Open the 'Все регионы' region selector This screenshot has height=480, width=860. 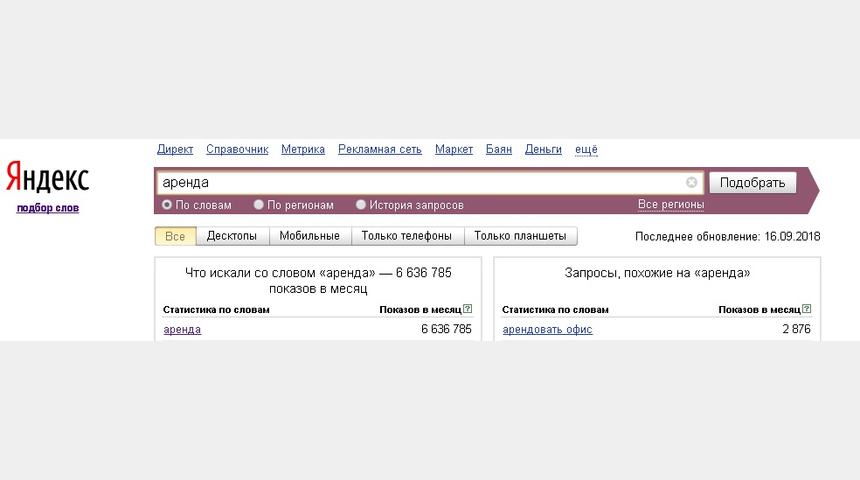coord(671,204)
